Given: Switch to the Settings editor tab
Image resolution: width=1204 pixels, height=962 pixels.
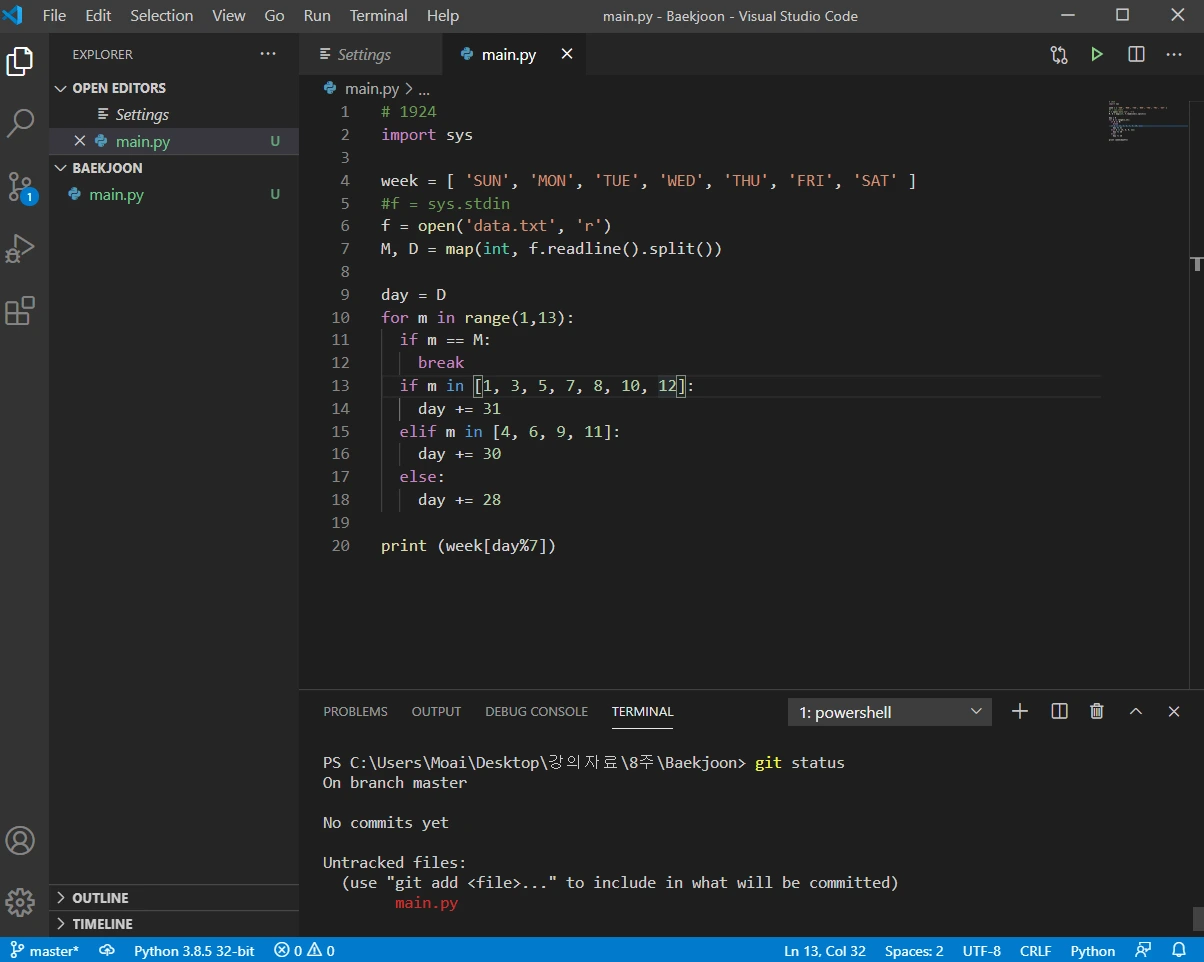Looking at the screenshot, I should pyautogui.click(x=364, y=55).
